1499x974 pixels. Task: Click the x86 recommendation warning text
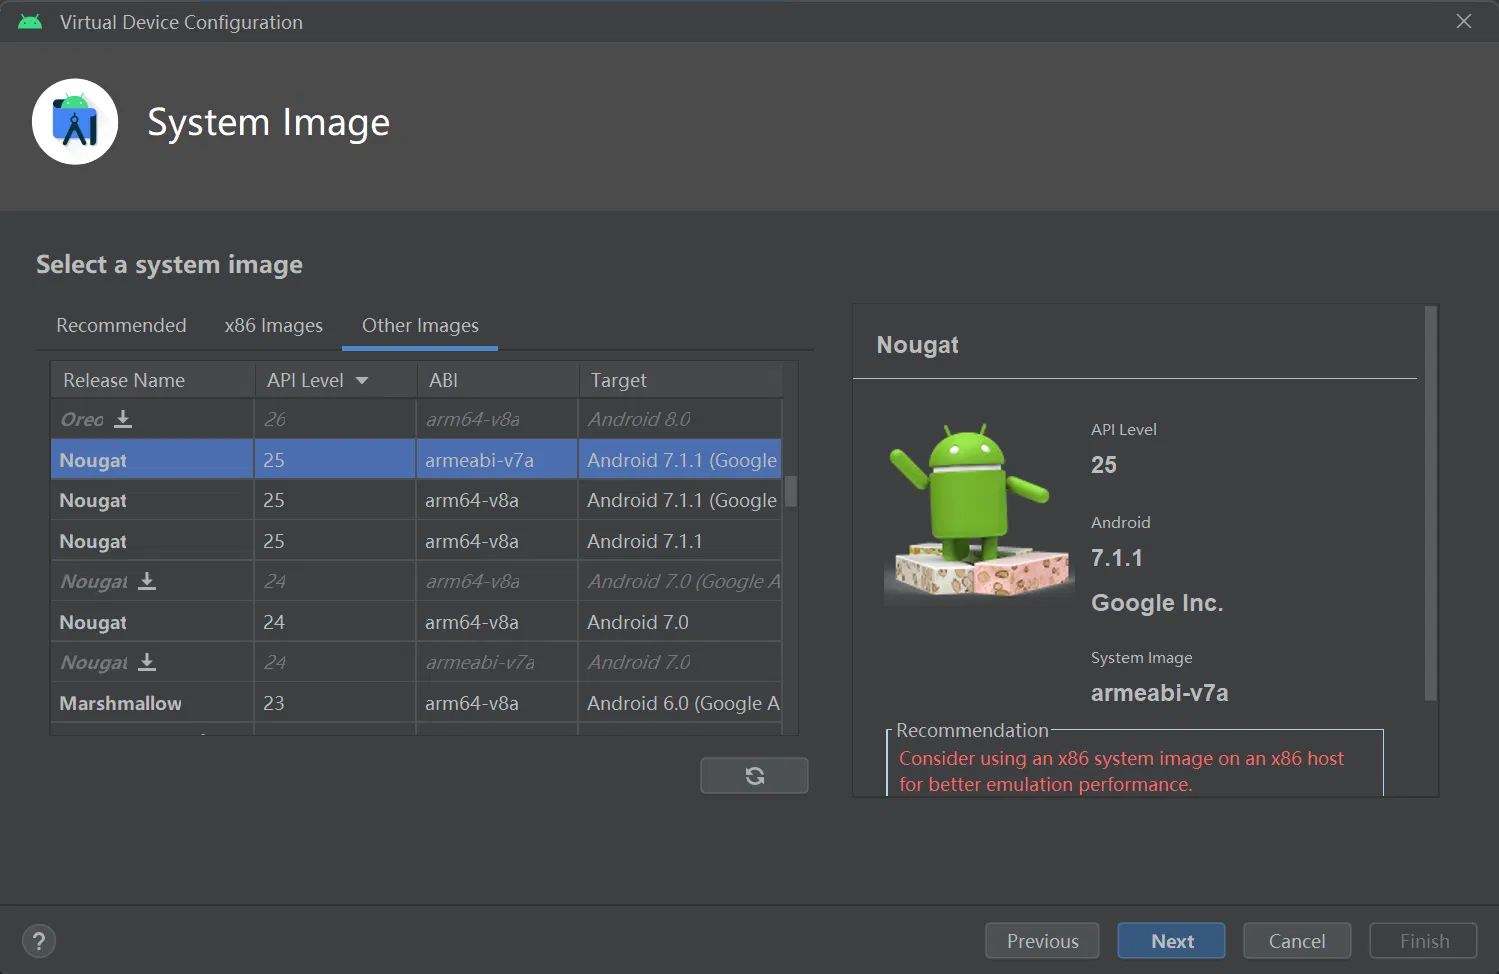(x=1121, y=771)
